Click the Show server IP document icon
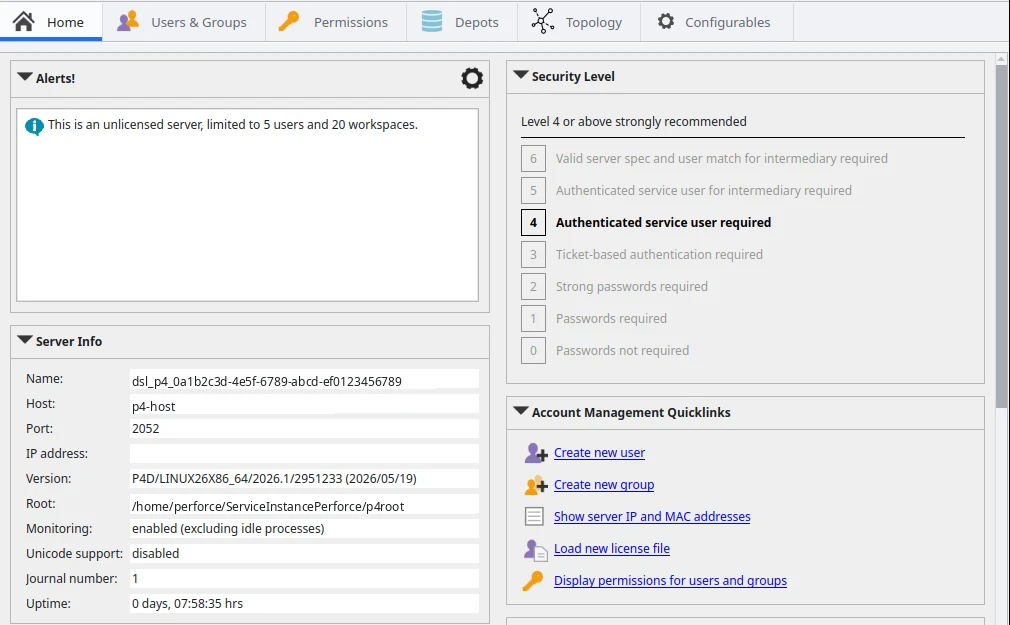The width and height of the screenshot is (1010, 625). point(534,517)
